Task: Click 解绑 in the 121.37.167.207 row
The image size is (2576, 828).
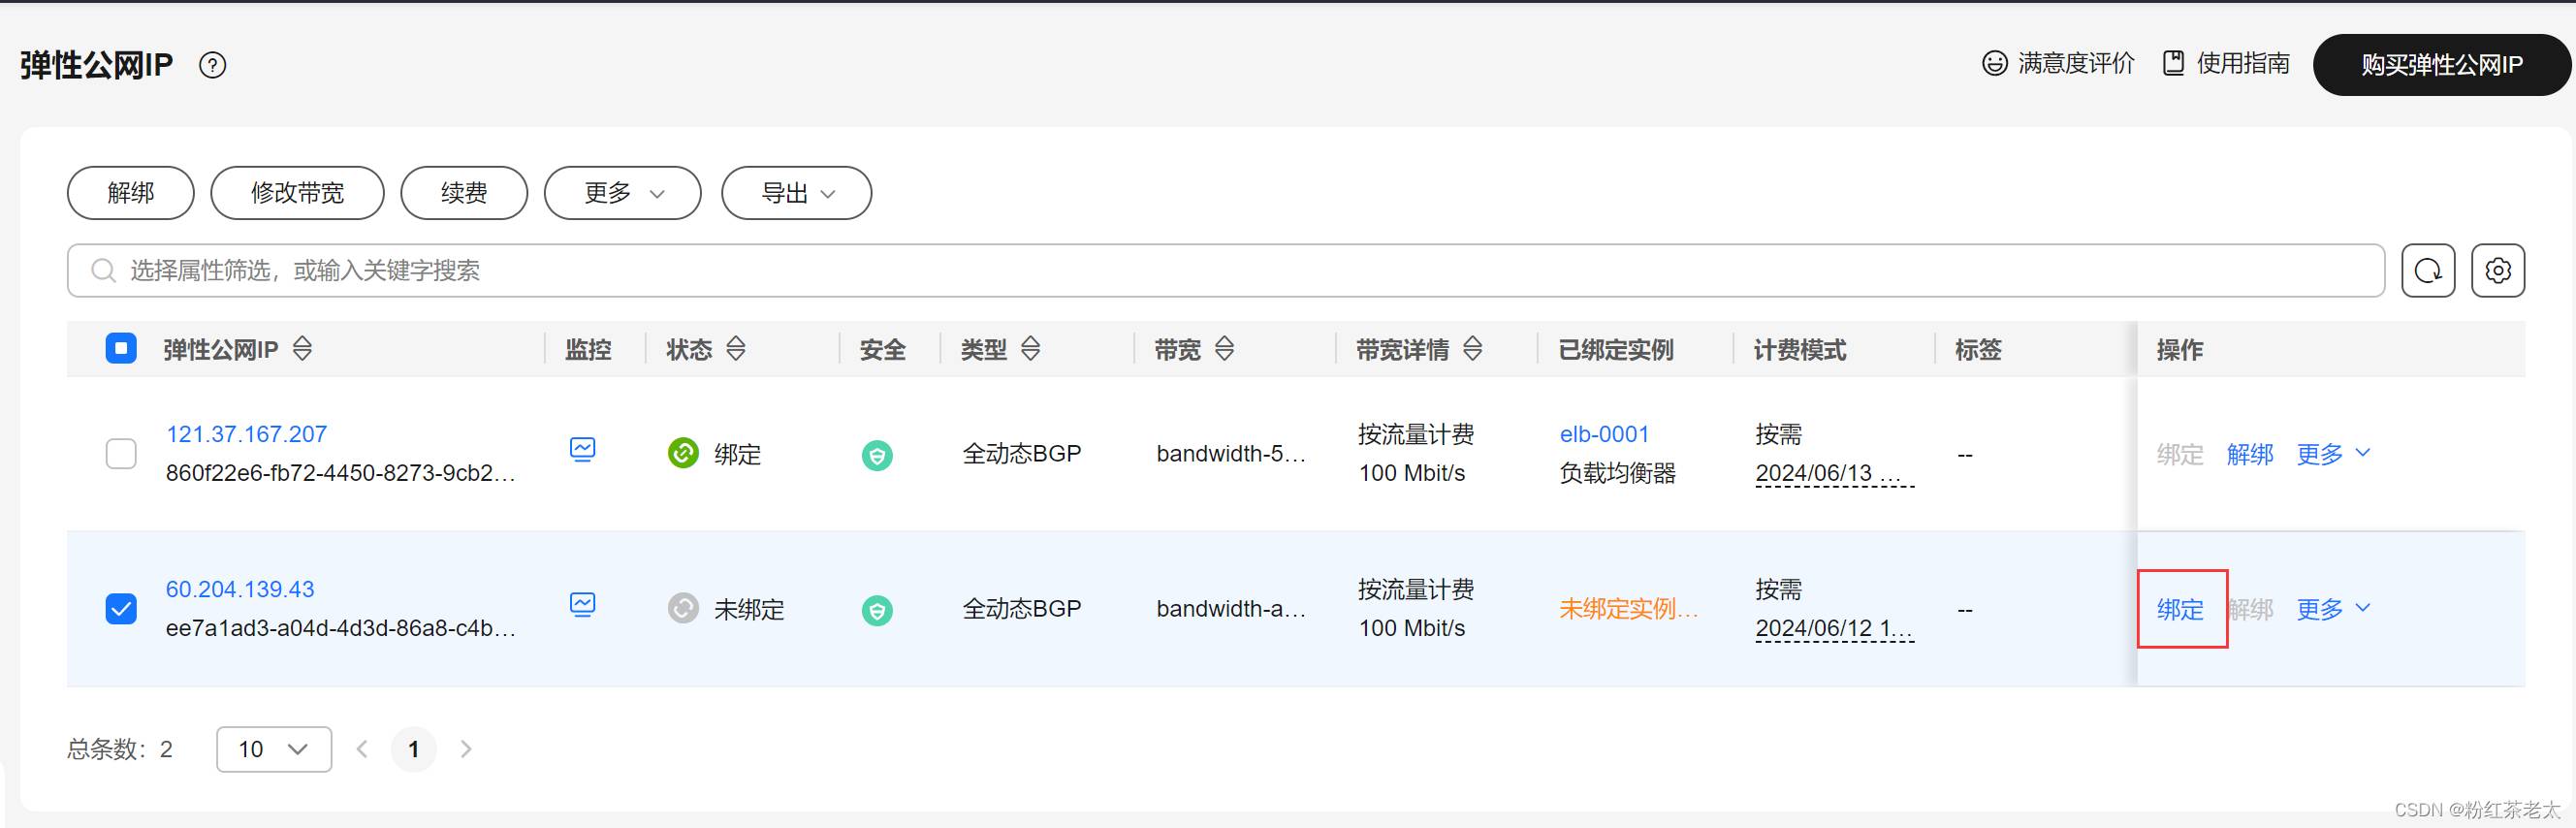Action: coord(2250,454)
